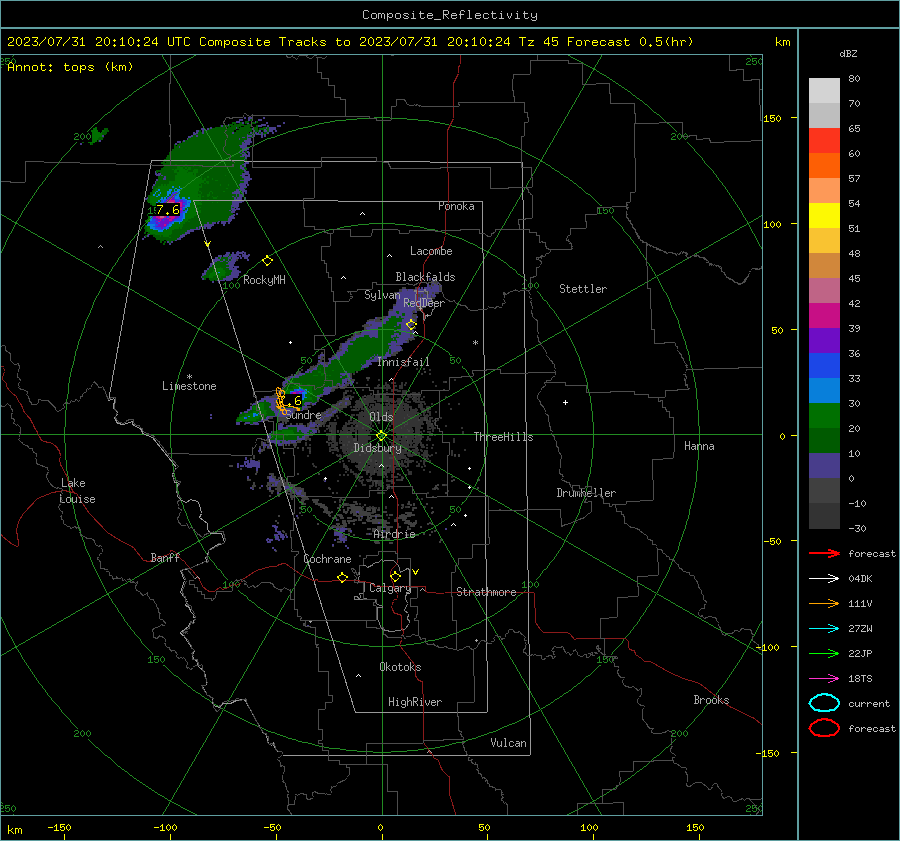
Task: Click the Banff town label
Action: click(165, 558)
